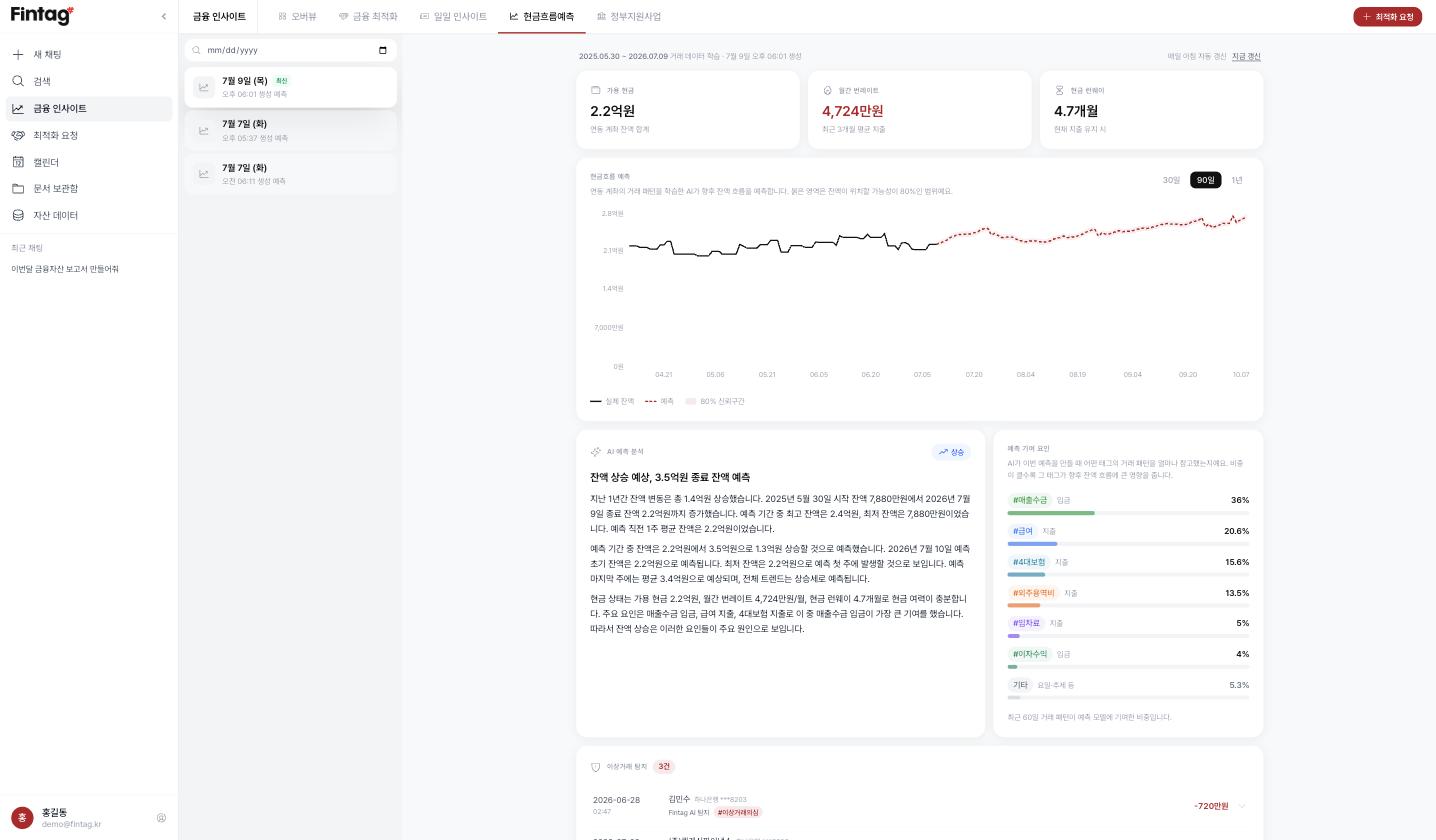This screenshot has width=1436, height=840.
Task: Click the plus icon beside 새 채팅
Action: tap(18, 54)
